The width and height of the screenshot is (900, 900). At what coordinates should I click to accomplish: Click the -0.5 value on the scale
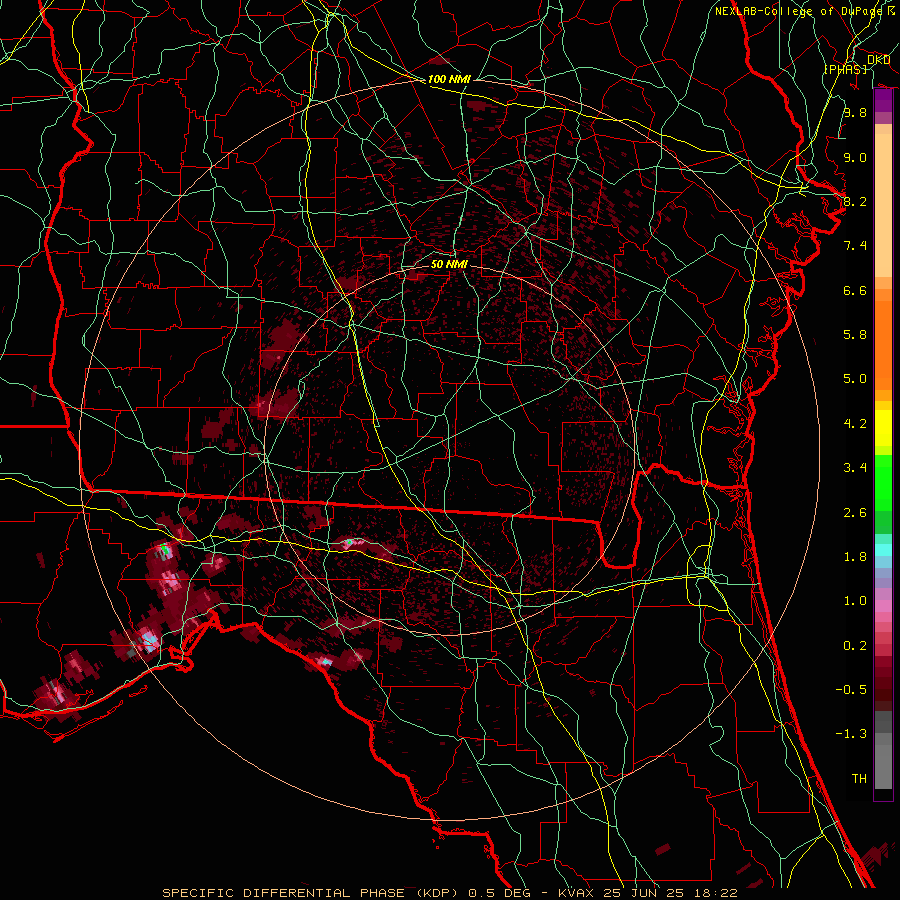pos(851,689)
